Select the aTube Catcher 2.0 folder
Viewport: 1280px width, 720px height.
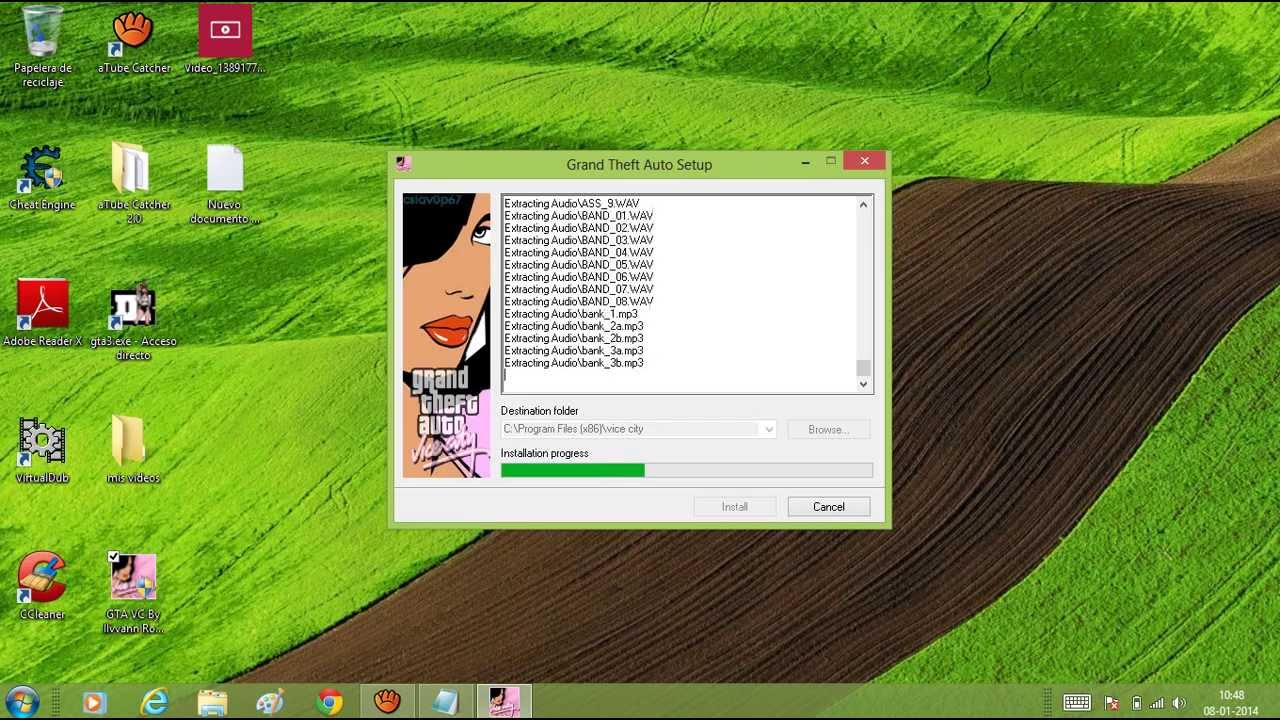[x=134, y=184]
